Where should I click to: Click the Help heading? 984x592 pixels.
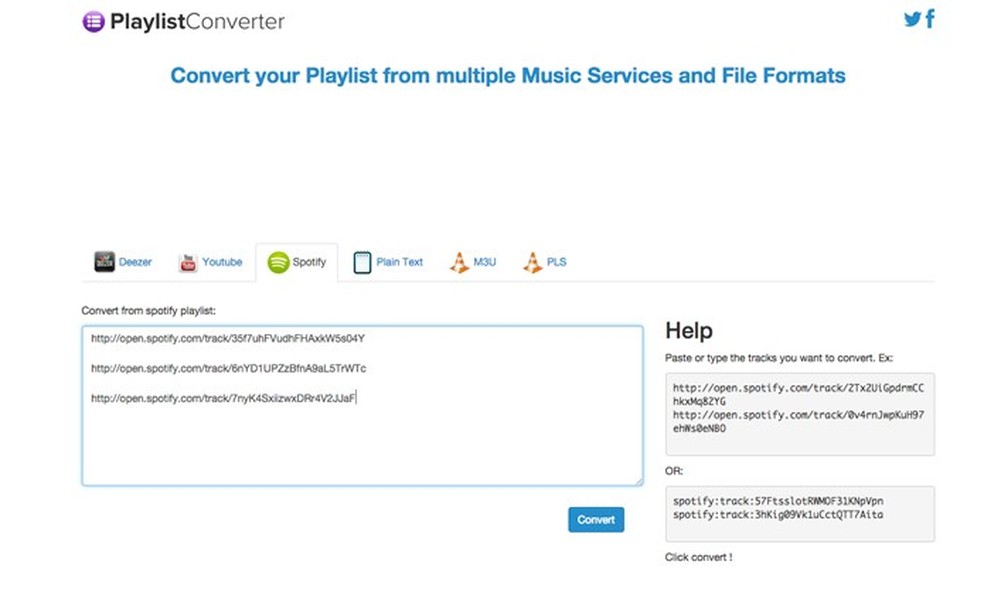689,330
